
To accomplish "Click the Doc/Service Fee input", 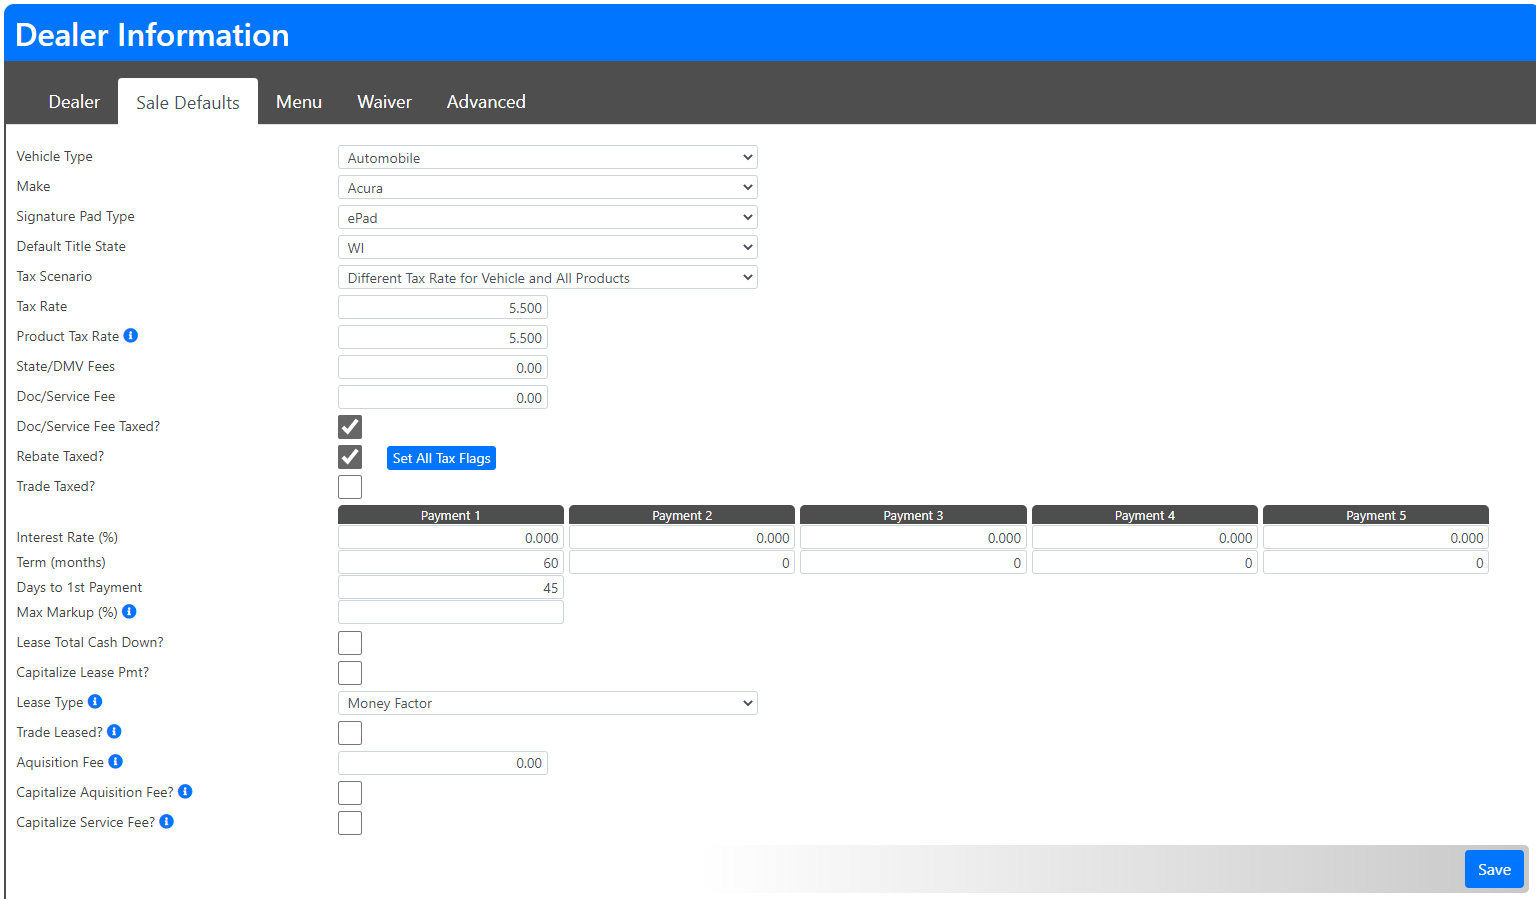I will tap(443, 398).
